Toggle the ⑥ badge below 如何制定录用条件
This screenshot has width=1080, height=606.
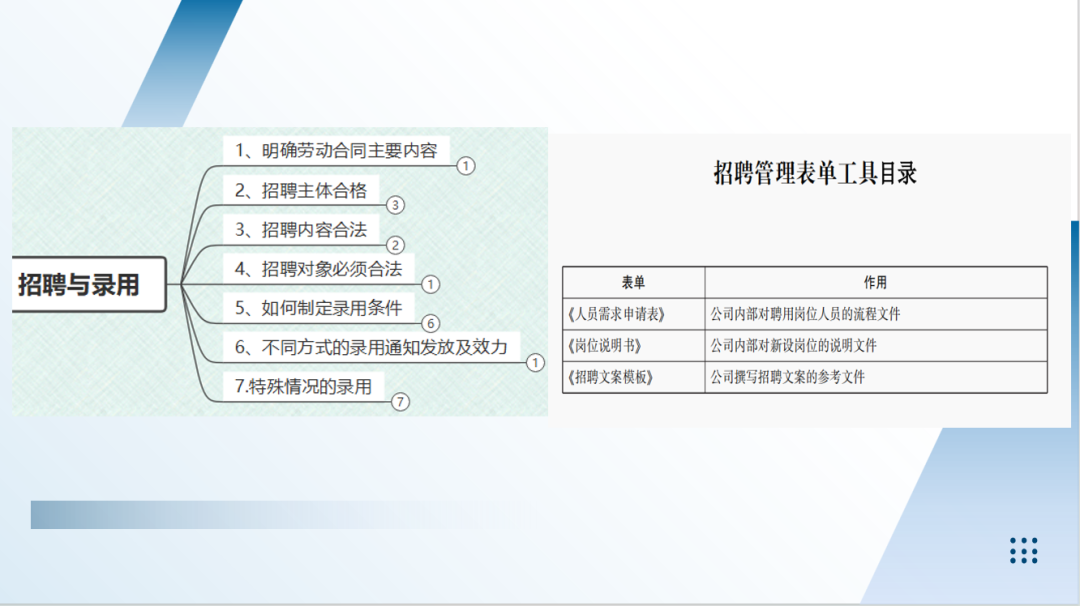click(x=429, y=324)
